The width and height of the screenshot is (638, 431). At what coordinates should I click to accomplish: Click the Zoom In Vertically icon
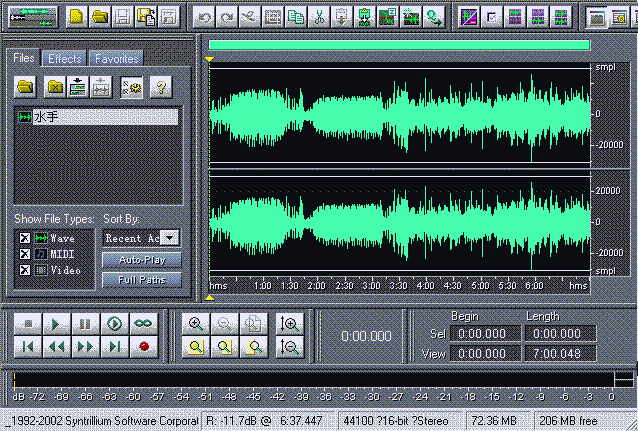point(290,324)
